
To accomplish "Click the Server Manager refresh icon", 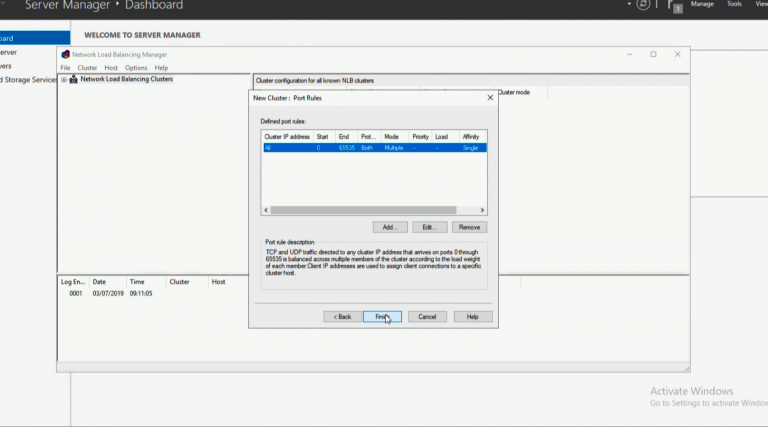I will 643,4.
